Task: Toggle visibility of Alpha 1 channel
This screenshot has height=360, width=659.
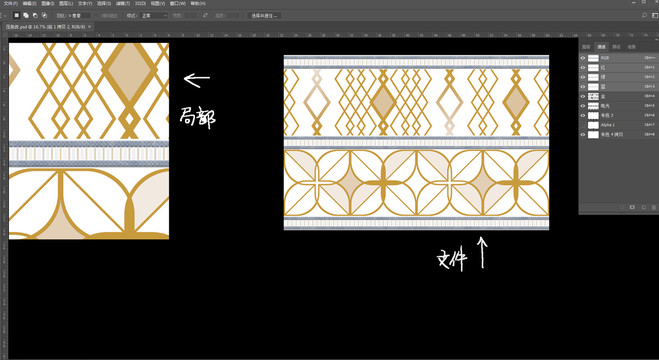Action: click(583, 125)
